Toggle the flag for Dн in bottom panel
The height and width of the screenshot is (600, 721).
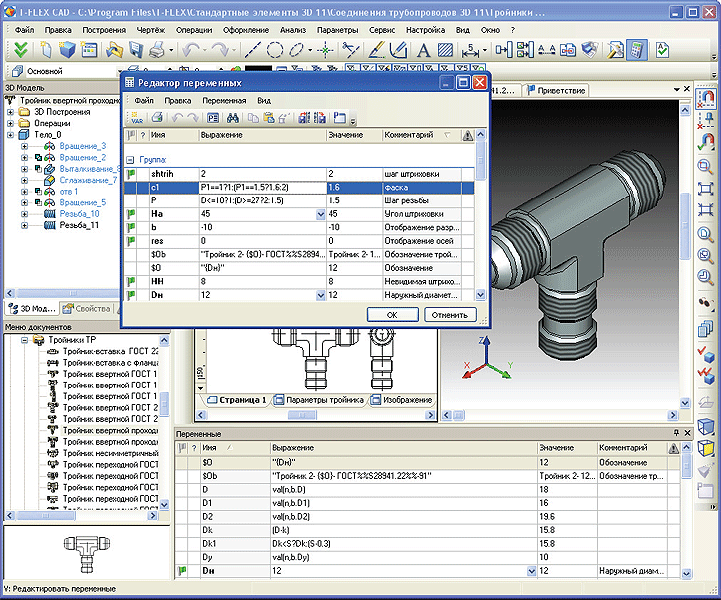(x=182, y=571)
